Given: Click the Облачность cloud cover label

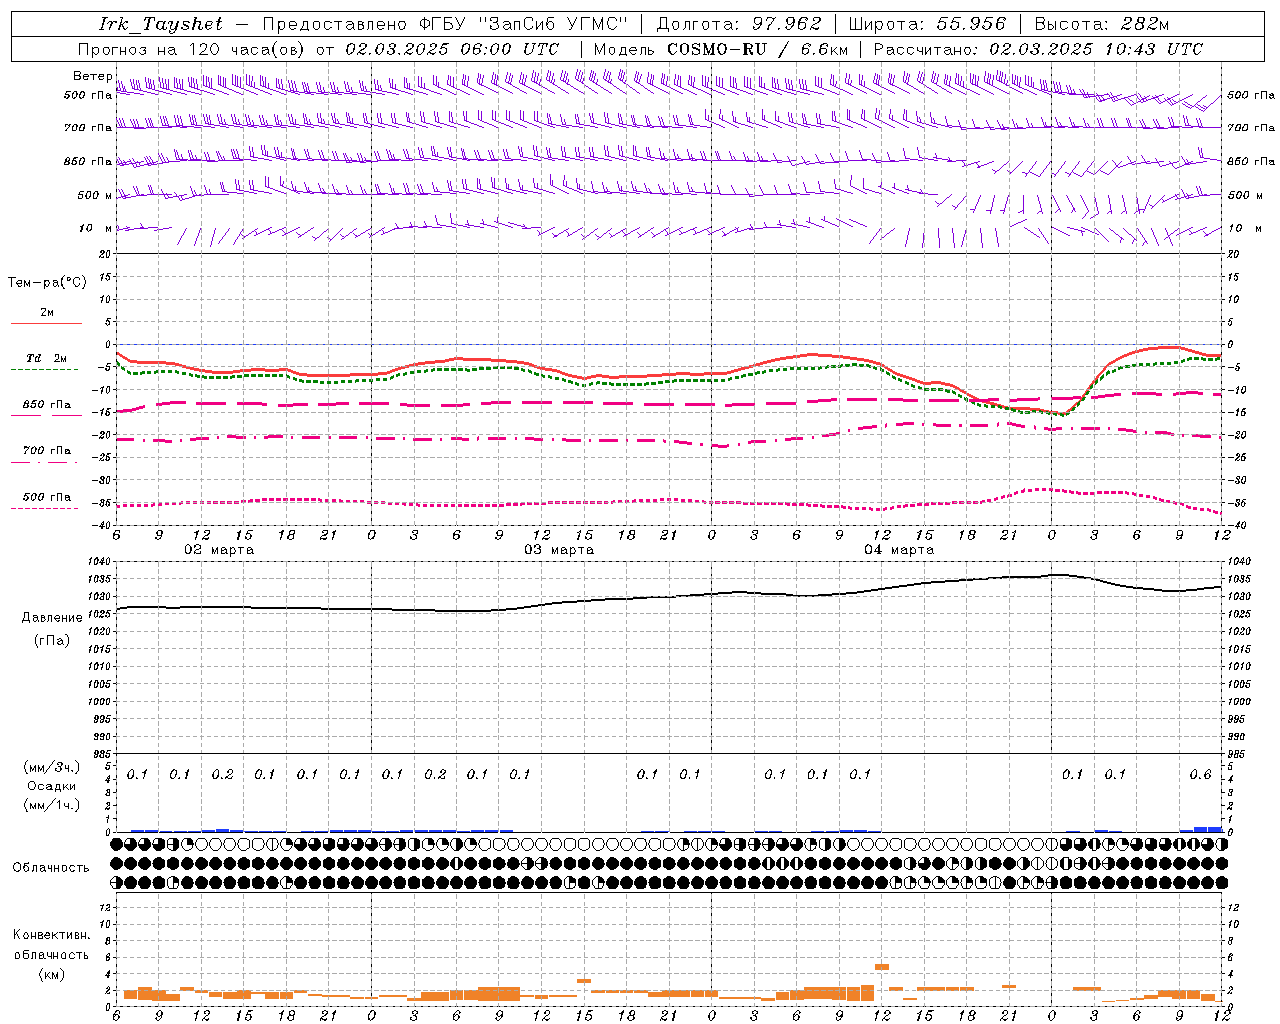Looking at the screenshot, I should pyautogui.click(x=51, y=867).
